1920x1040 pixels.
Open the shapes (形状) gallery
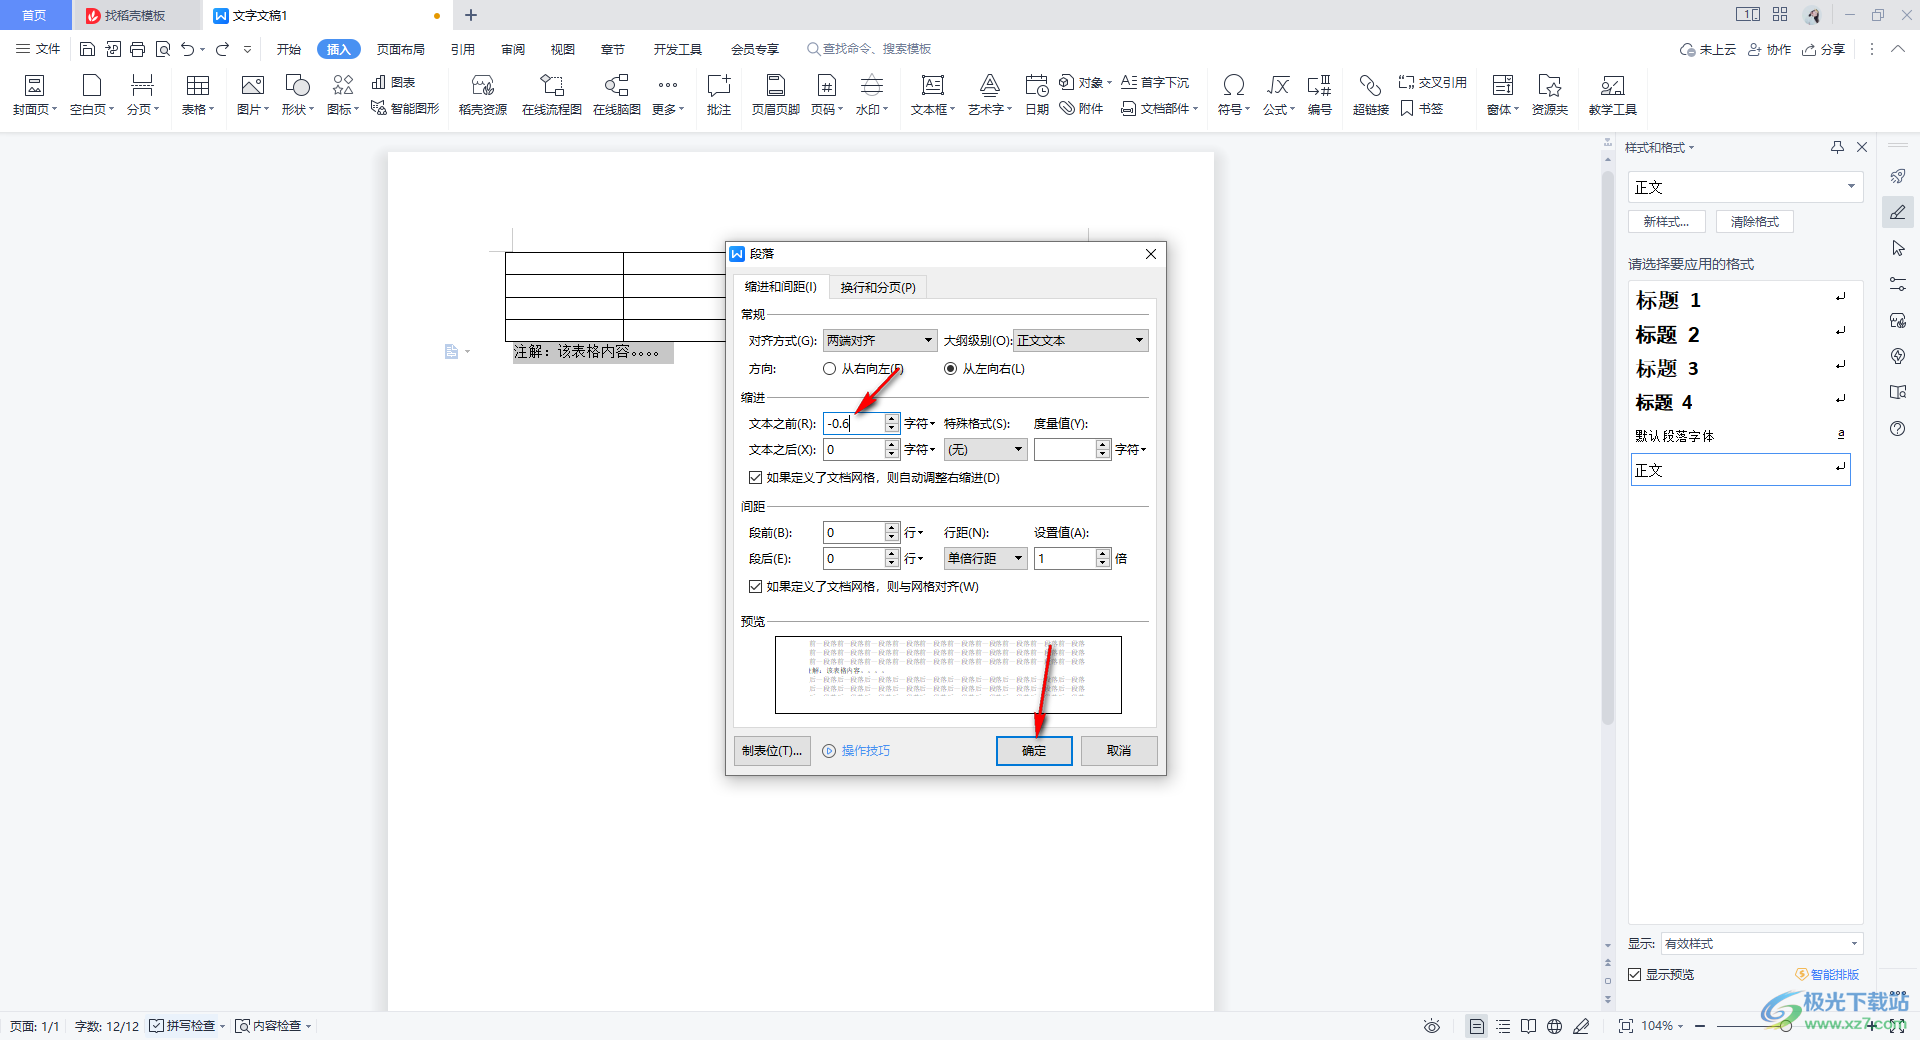(x=297, y=95)
